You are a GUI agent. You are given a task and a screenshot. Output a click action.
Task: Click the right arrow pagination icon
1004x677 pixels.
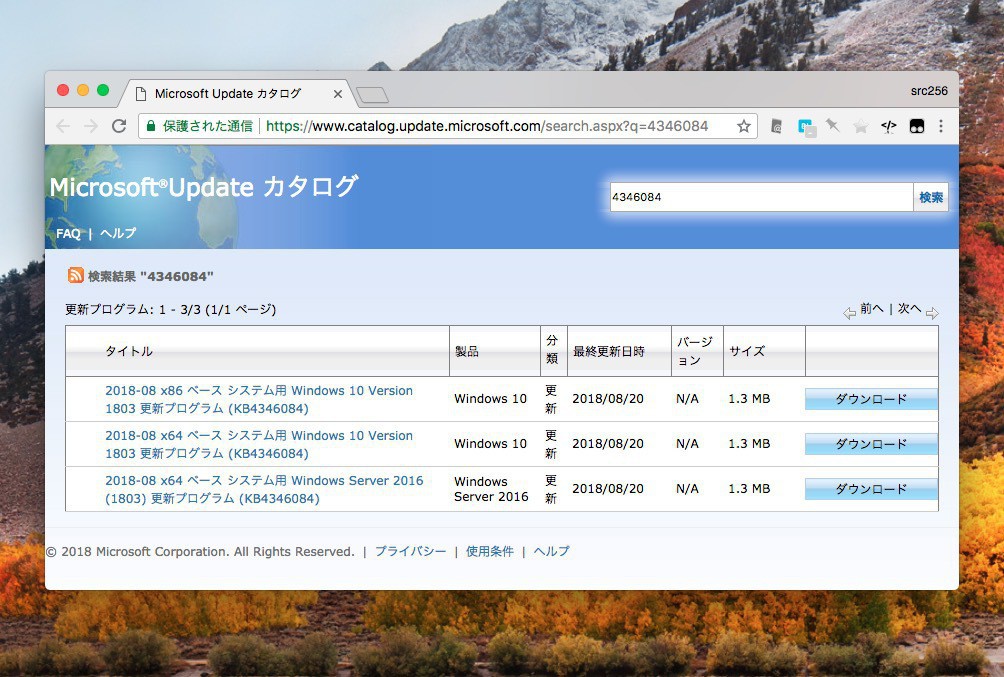[x=932, y=313]
